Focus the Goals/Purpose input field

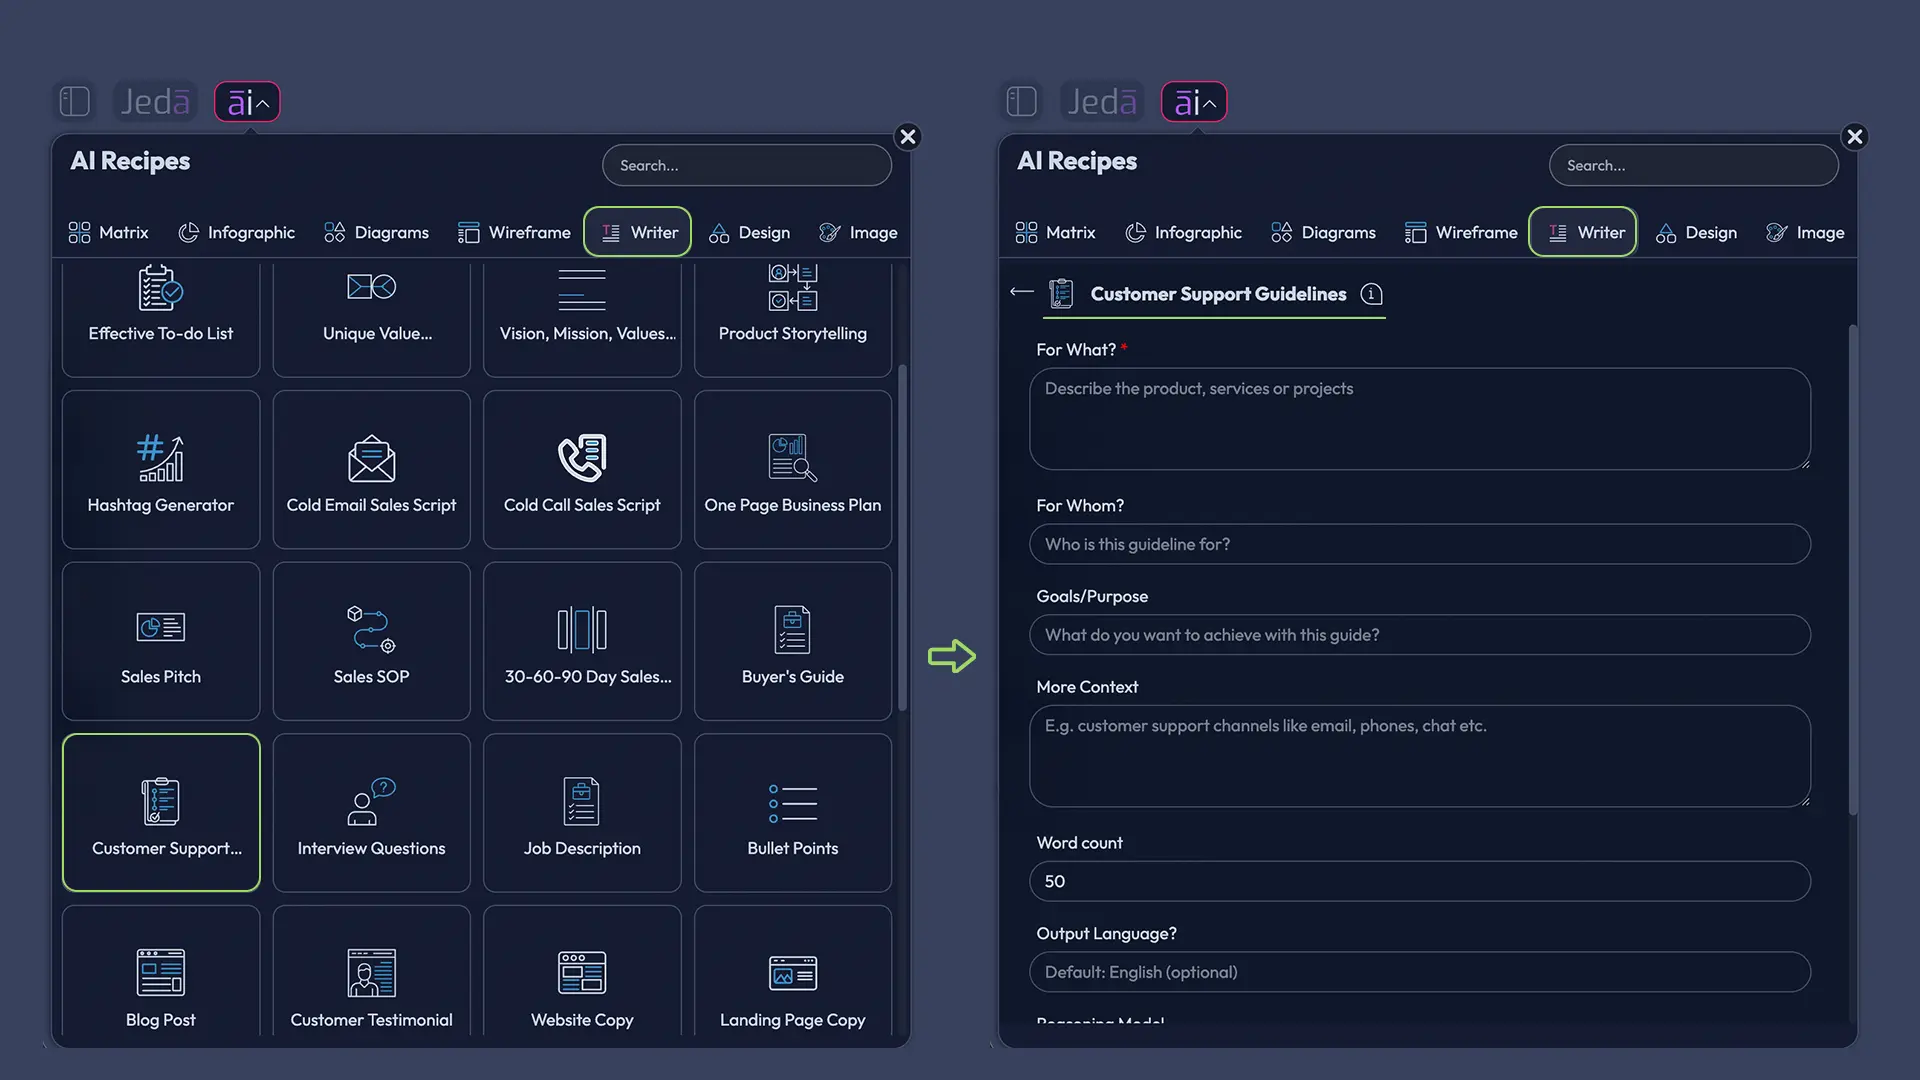(1420, 635)
